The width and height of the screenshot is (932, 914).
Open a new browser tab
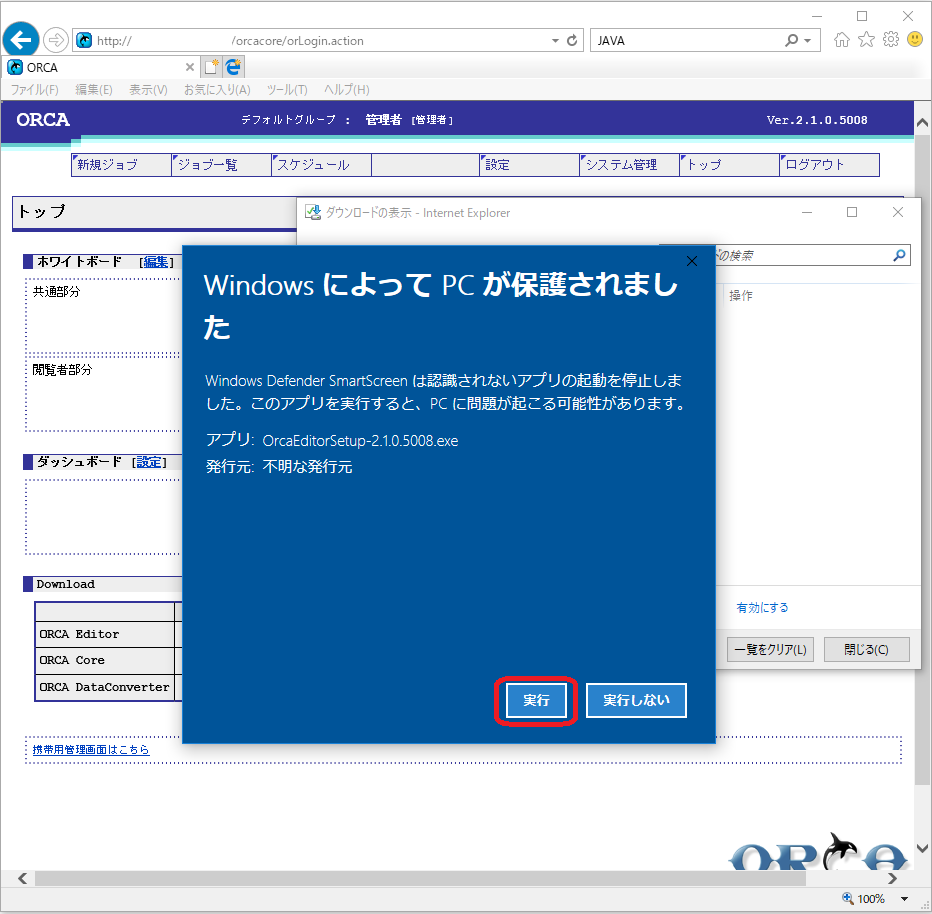click(211, 67)
